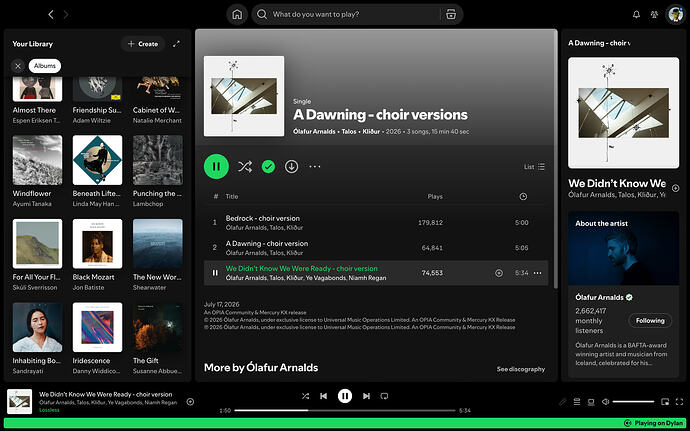Click the main view scrollbar
690x431 pixels.
pyautogui.click(x=556, y=159)
